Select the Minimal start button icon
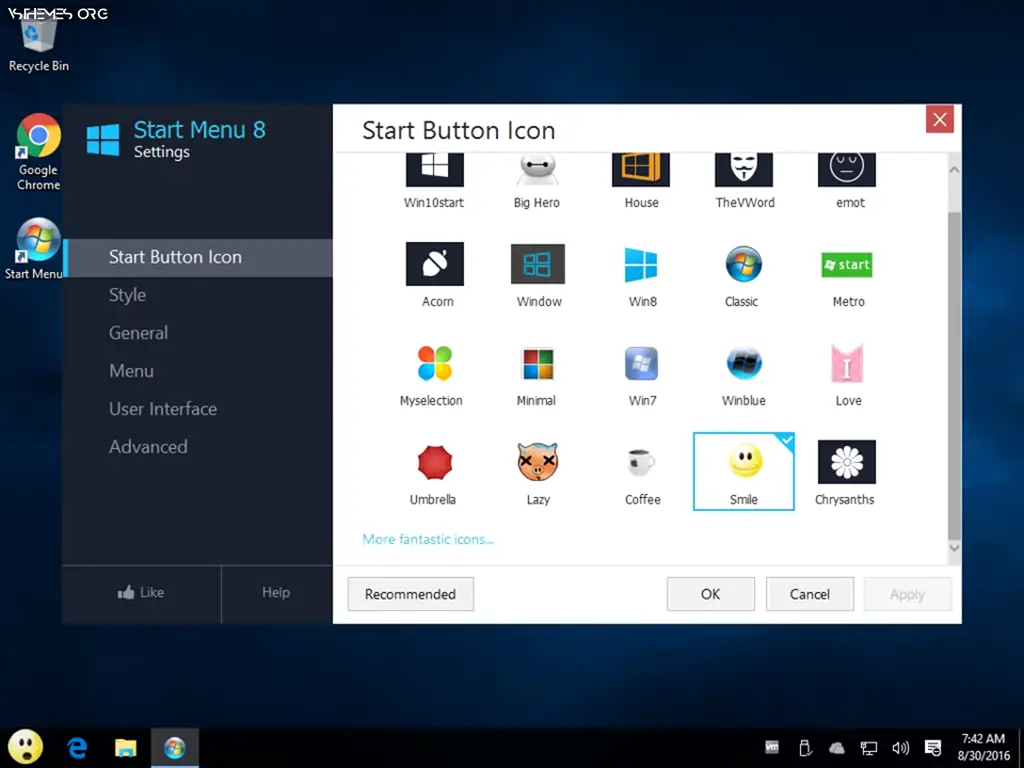1024x768 pixels. [x=537, y=363]
